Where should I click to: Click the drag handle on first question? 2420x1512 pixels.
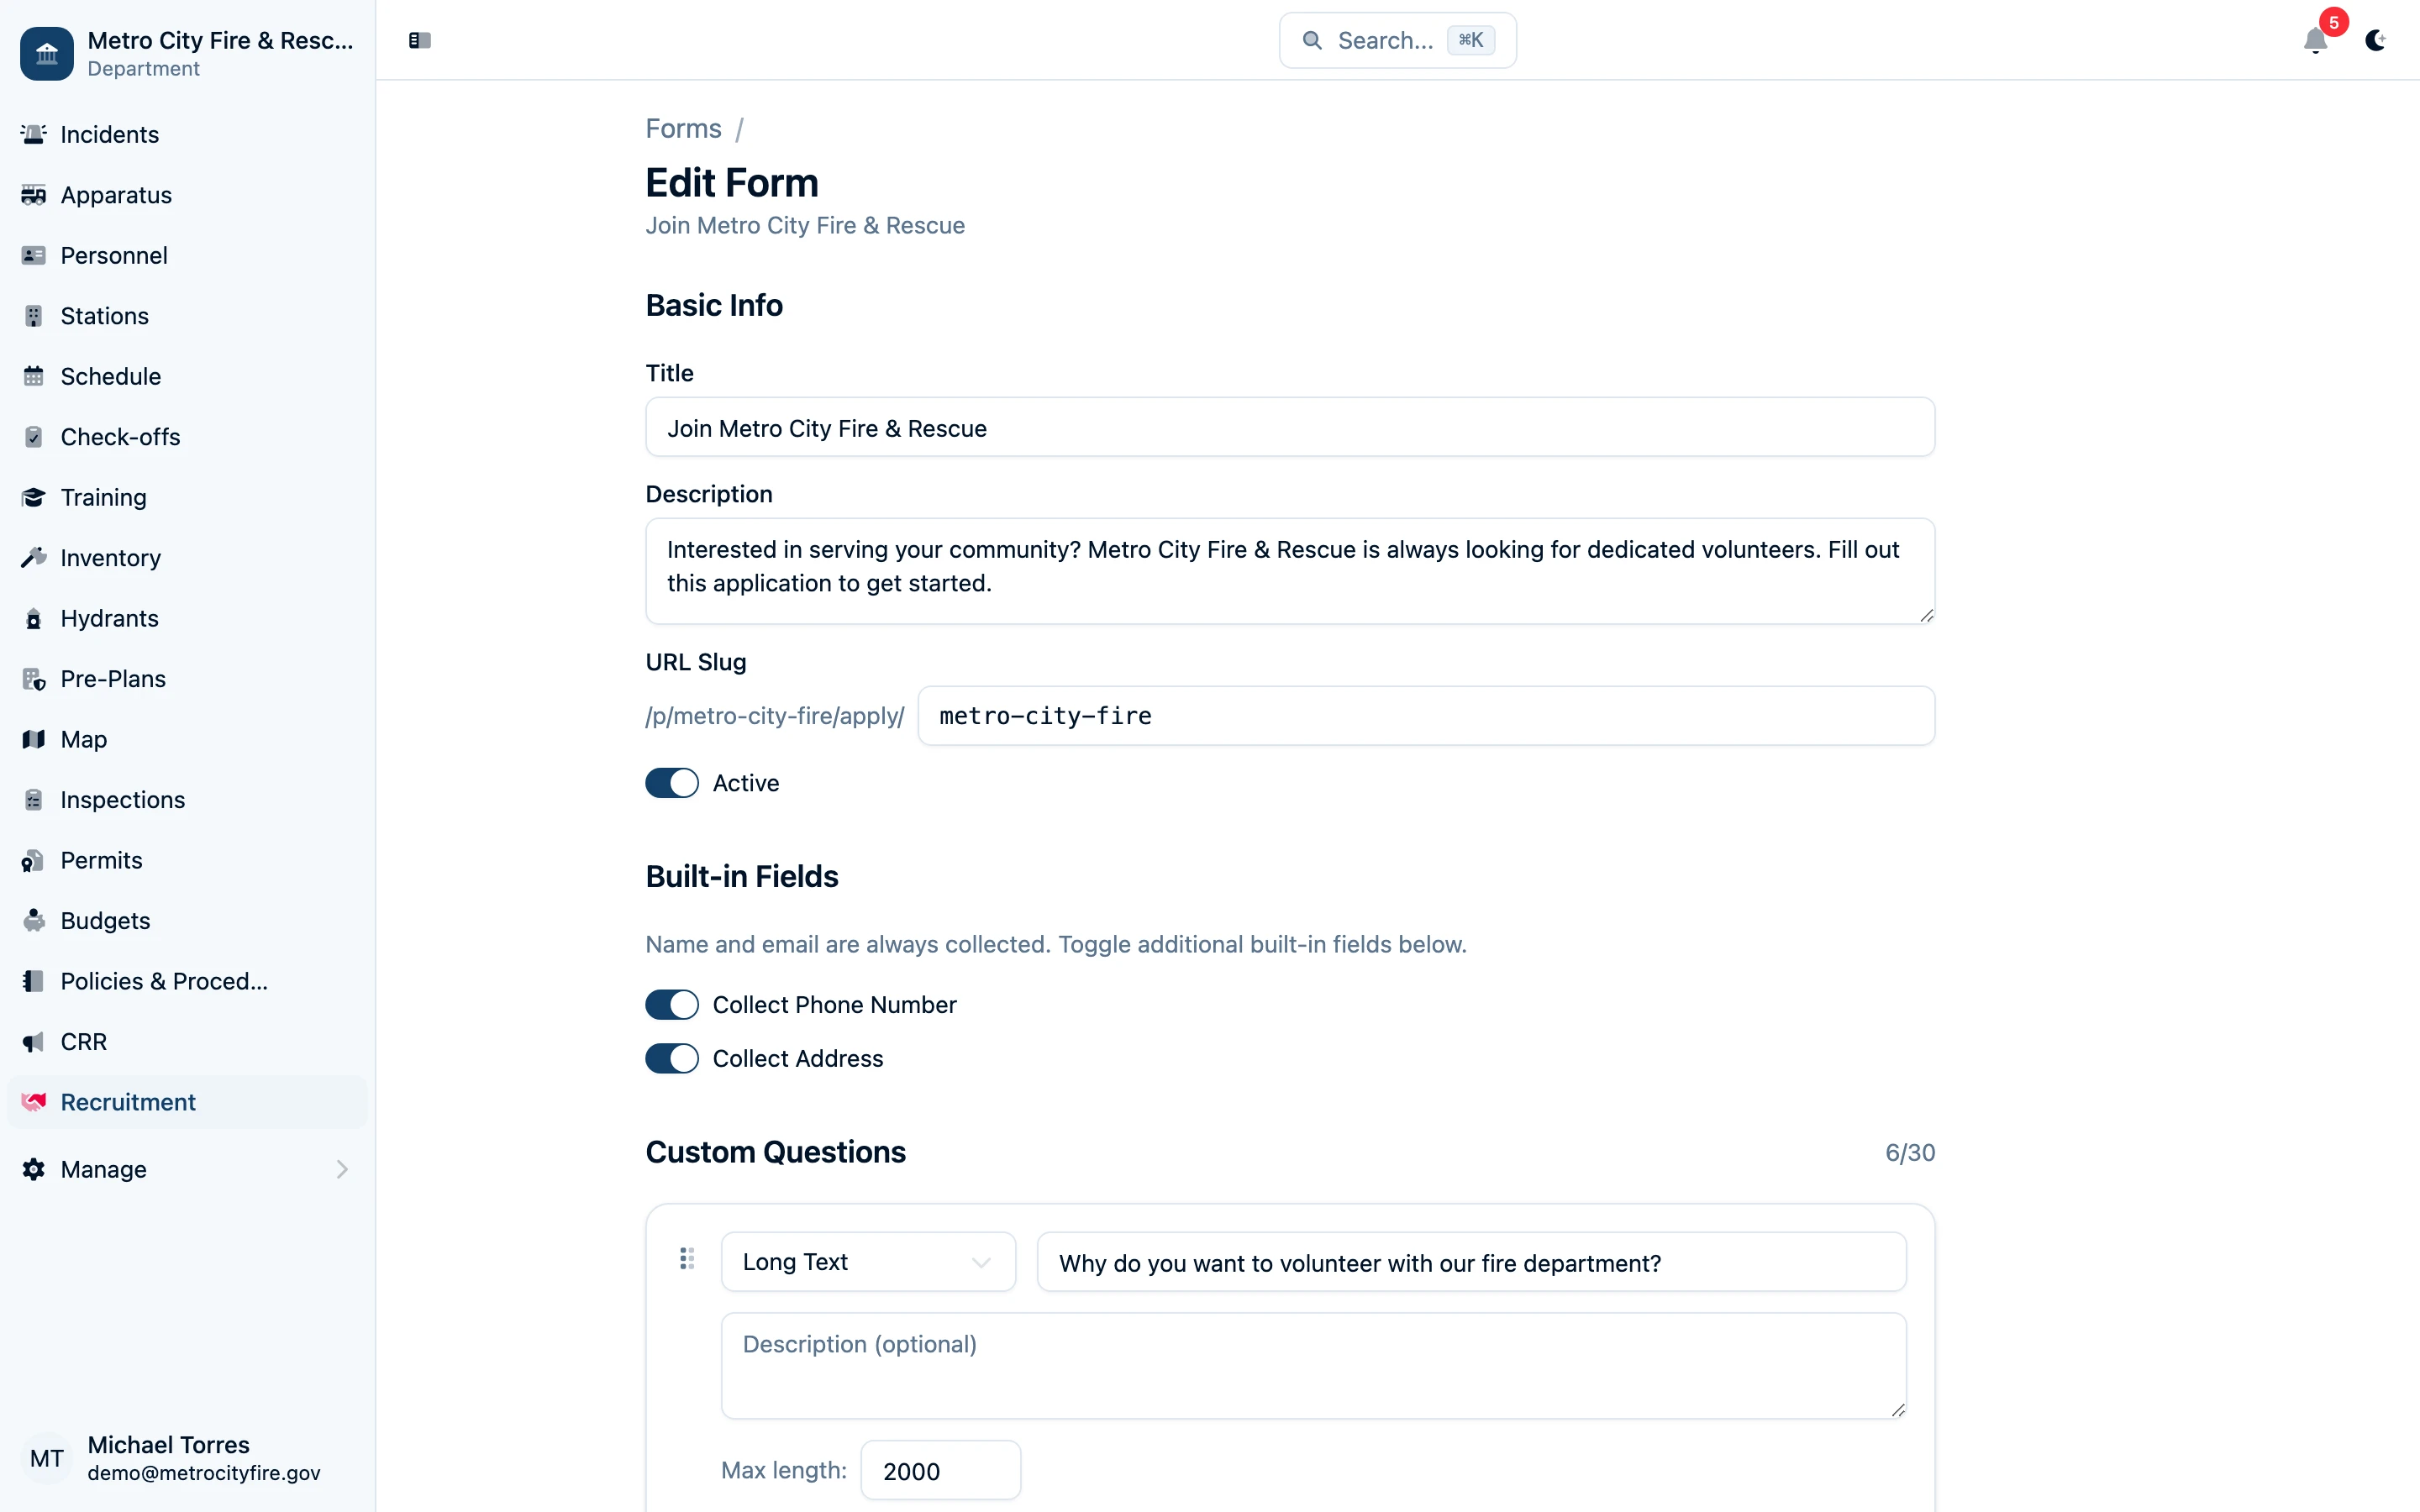[687, 1259]
